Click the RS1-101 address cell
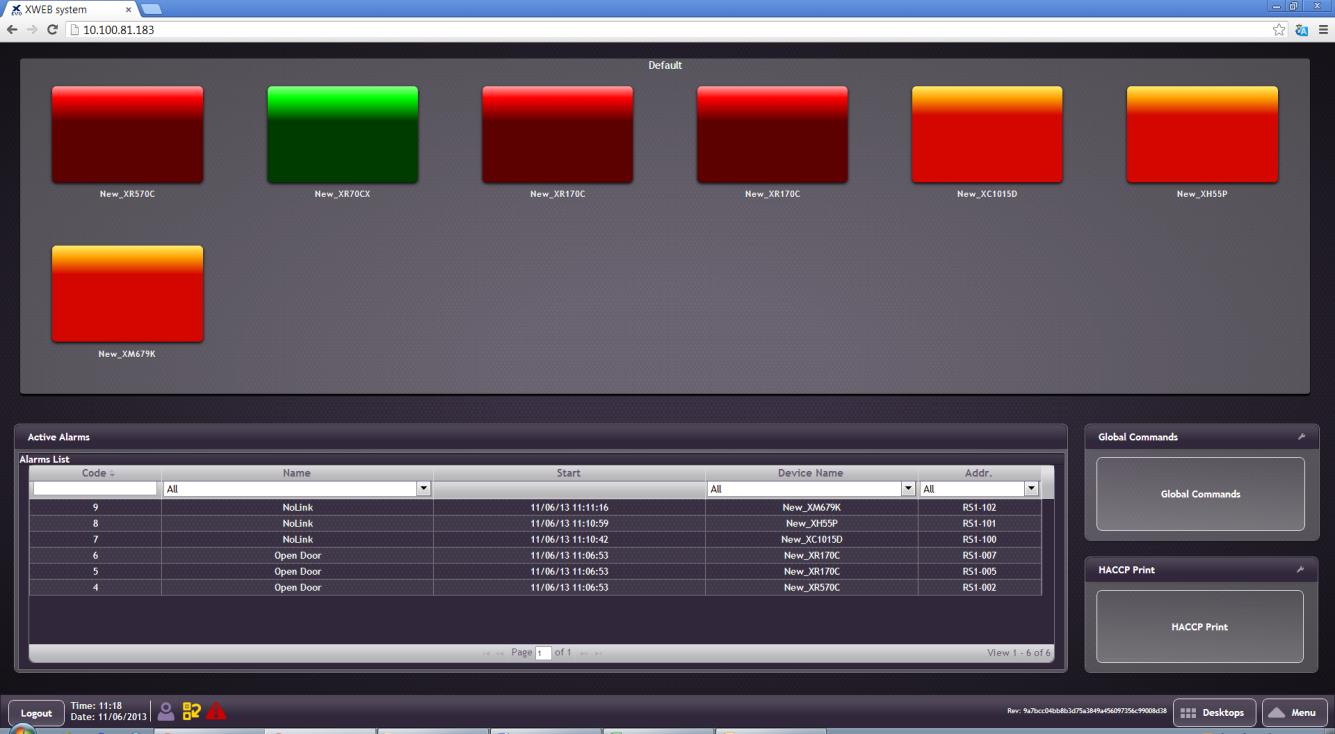Viewport: 1335px width, 734px height. pos(979,523)
